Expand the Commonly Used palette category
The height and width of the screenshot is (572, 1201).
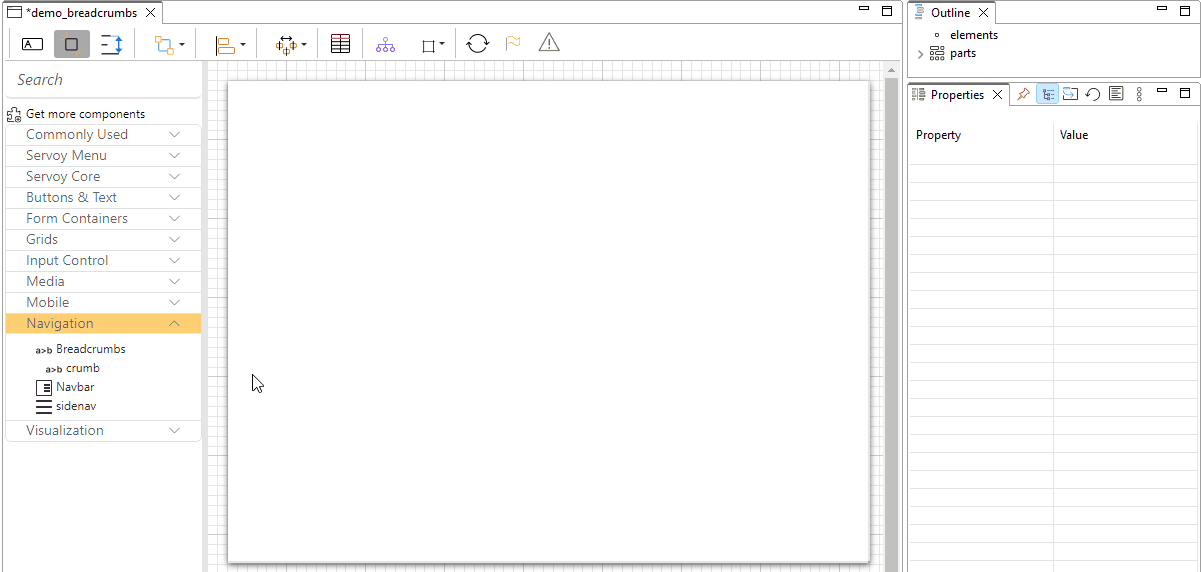103,134
